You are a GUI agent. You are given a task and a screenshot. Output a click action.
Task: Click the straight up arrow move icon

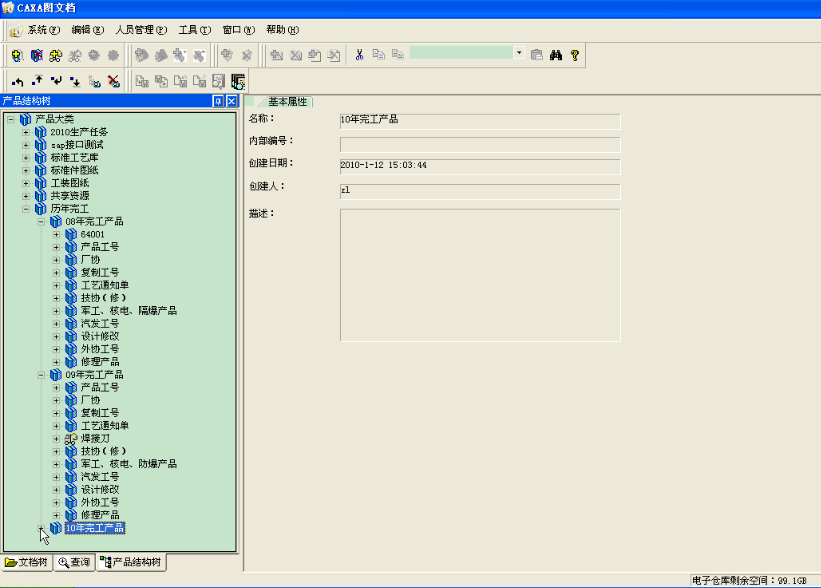tap(37, 81)
